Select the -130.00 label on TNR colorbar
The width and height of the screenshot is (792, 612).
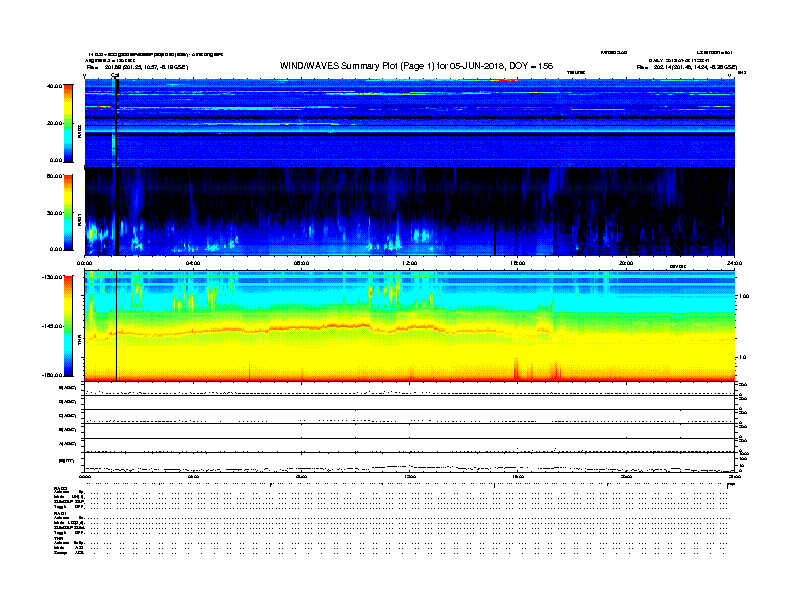[53, 277]
